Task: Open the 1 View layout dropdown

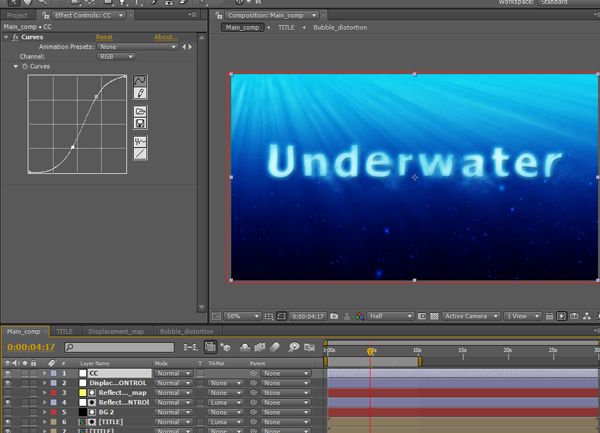Action: [522, 316]
